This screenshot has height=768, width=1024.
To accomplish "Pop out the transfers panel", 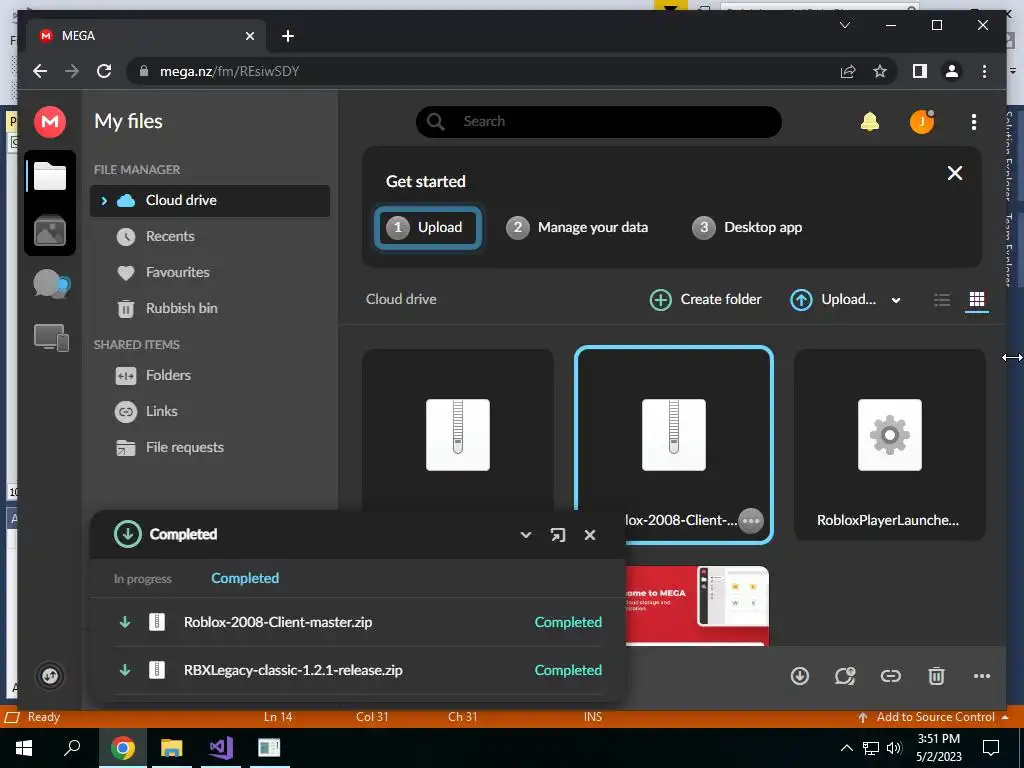I will pyautogui.click(x=558, y=535).
